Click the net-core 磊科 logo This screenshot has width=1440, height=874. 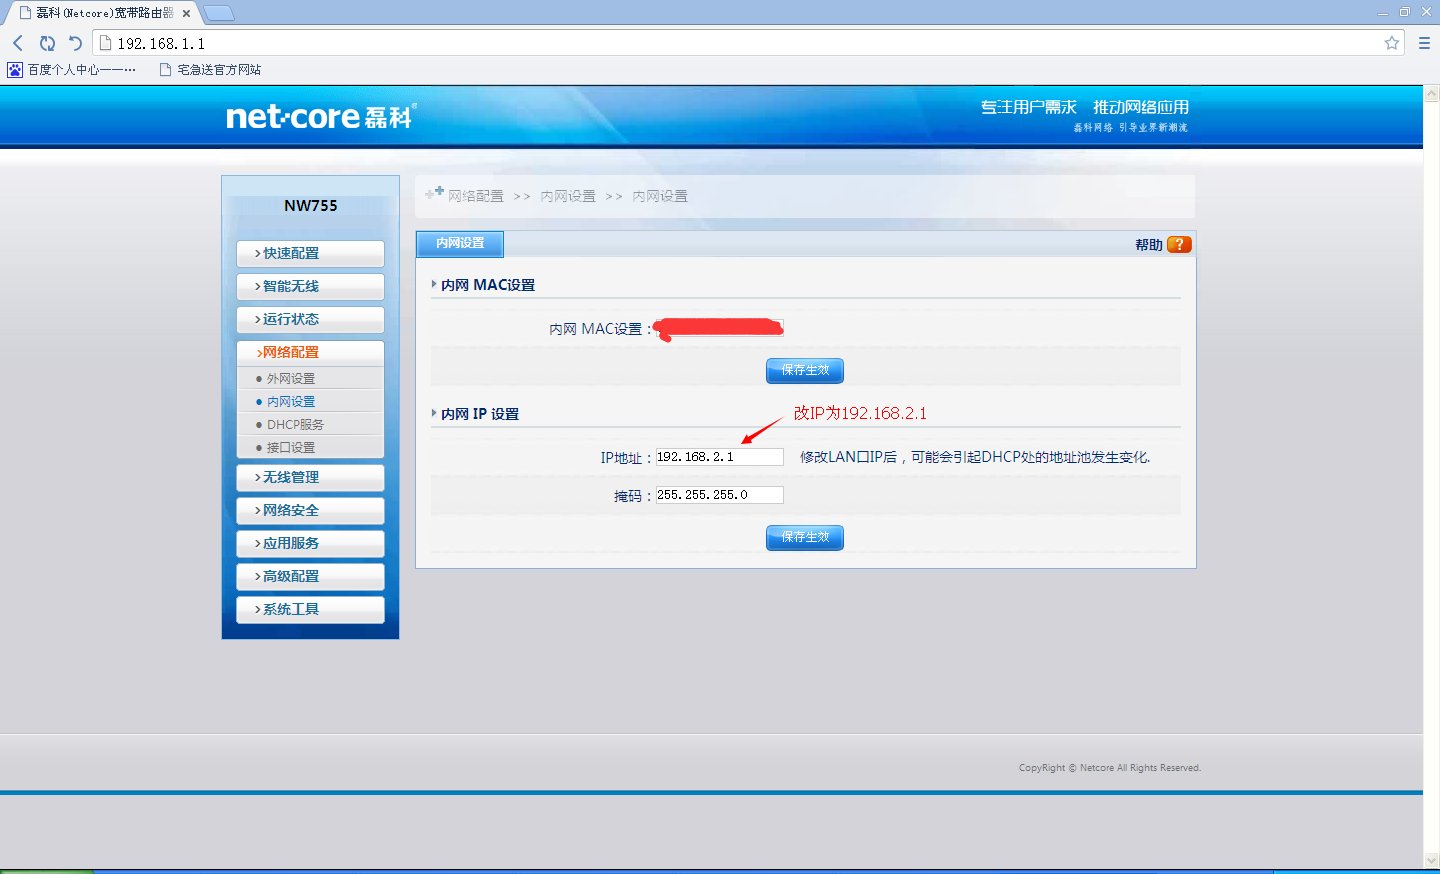pyautogui.click(x=320, y=117)
